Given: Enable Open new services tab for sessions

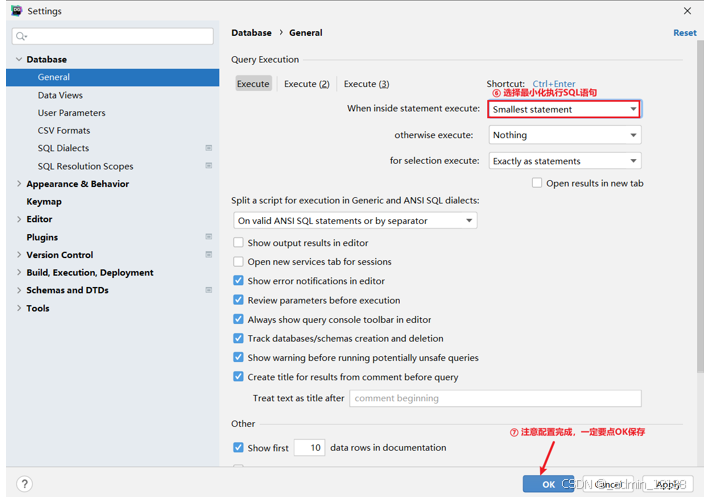Looking at the screenshot, I should pos(238,261).
